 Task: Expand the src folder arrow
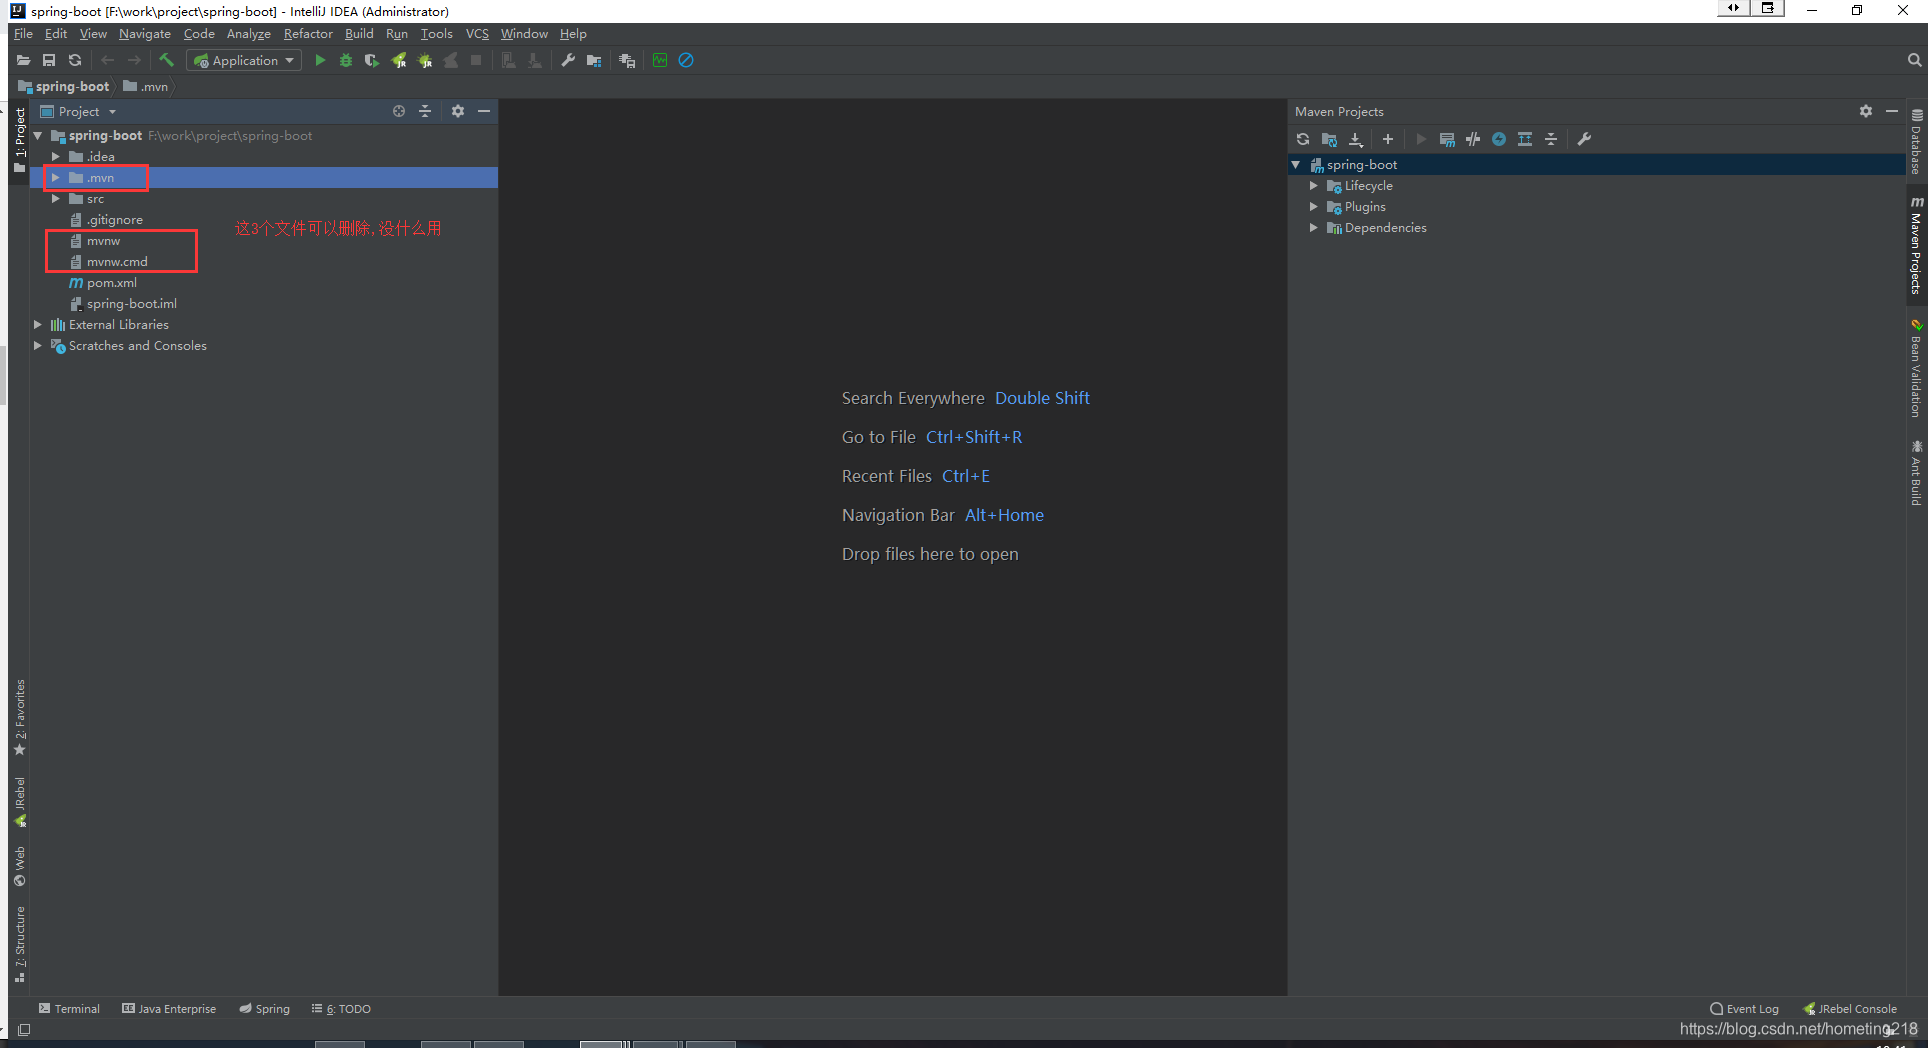click(x=56, y=199)
